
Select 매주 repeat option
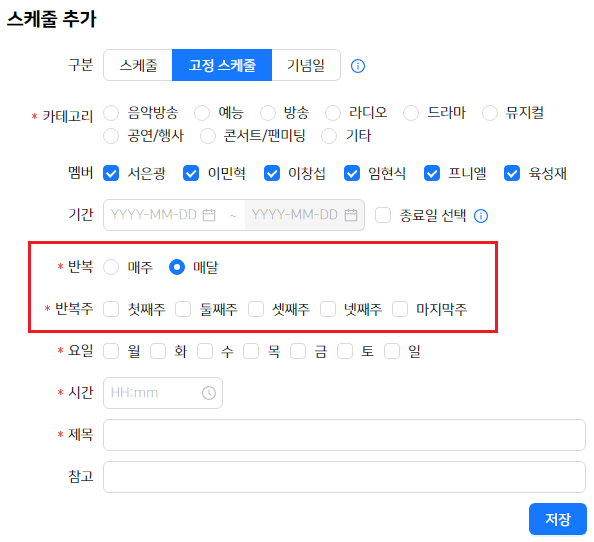click(111, 267)
